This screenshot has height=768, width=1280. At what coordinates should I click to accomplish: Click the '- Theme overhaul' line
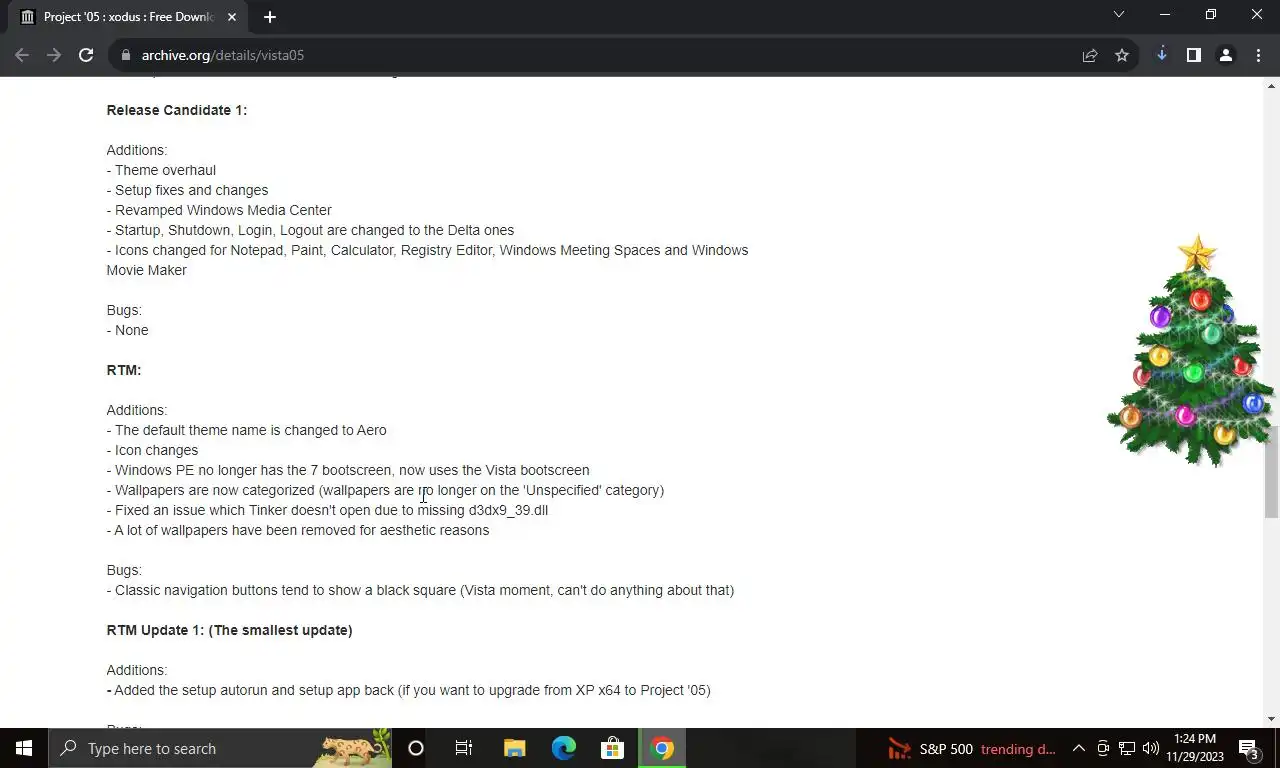point(161,170)
